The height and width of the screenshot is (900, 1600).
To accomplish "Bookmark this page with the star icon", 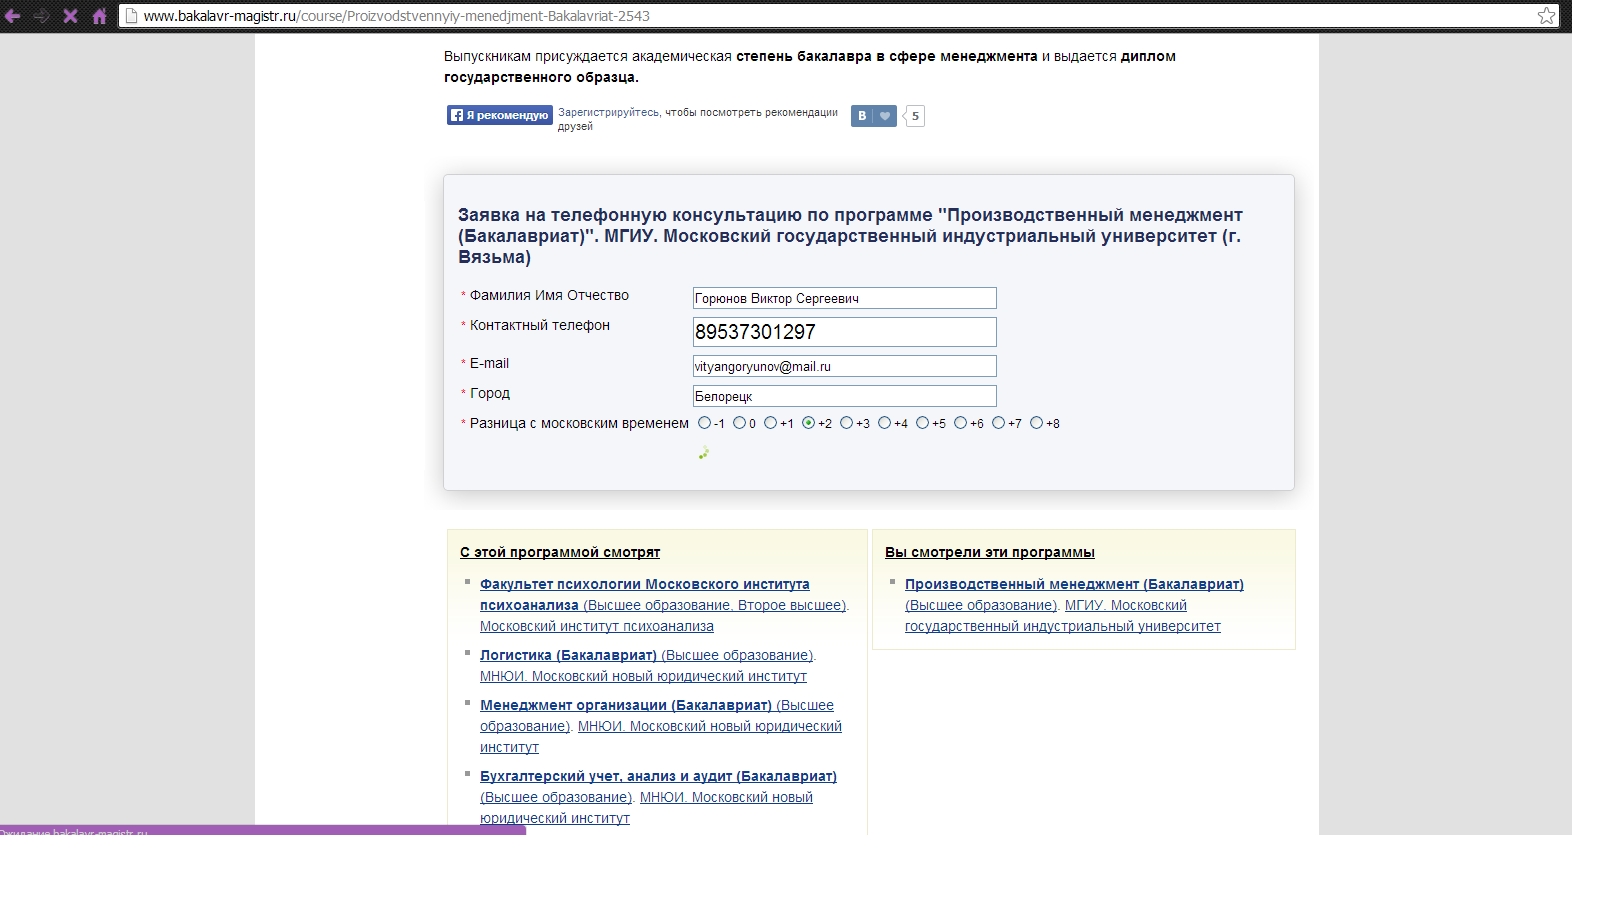I will pyautogui.click(x=1546, y=16).
